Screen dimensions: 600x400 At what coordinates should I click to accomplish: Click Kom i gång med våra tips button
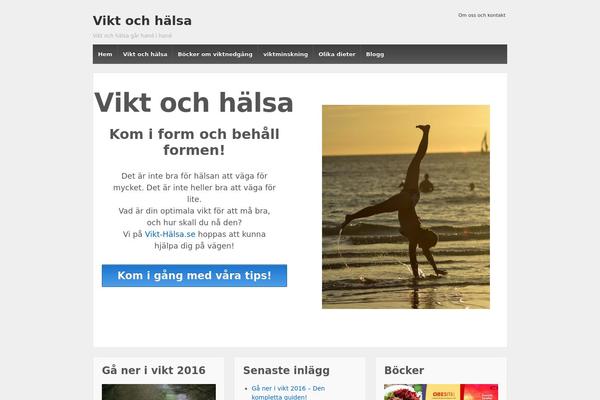[x=194, y=276]
